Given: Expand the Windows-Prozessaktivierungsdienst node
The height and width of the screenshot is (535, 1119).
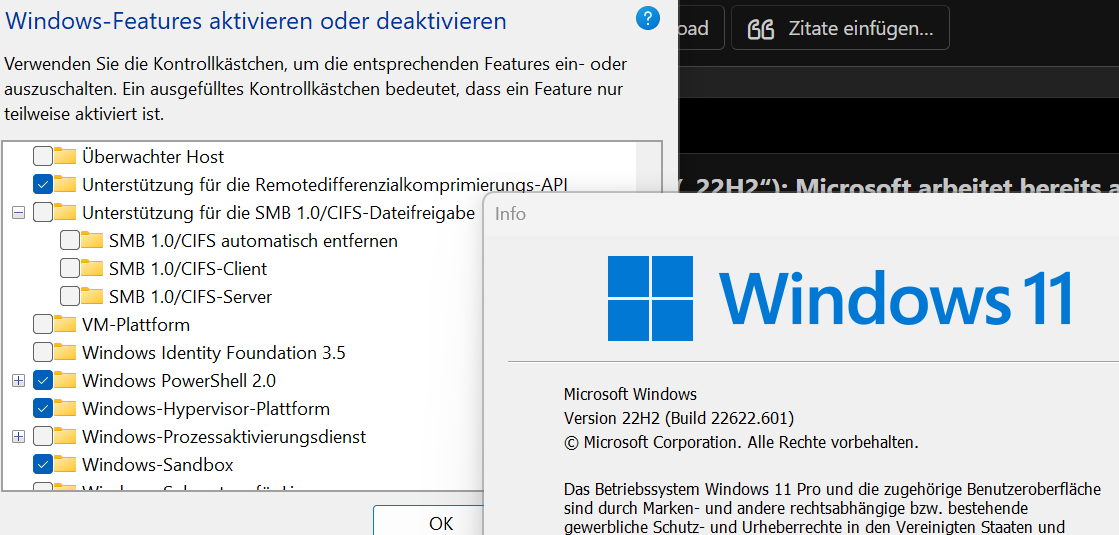Looking at the screenshot, I should 19,437.
